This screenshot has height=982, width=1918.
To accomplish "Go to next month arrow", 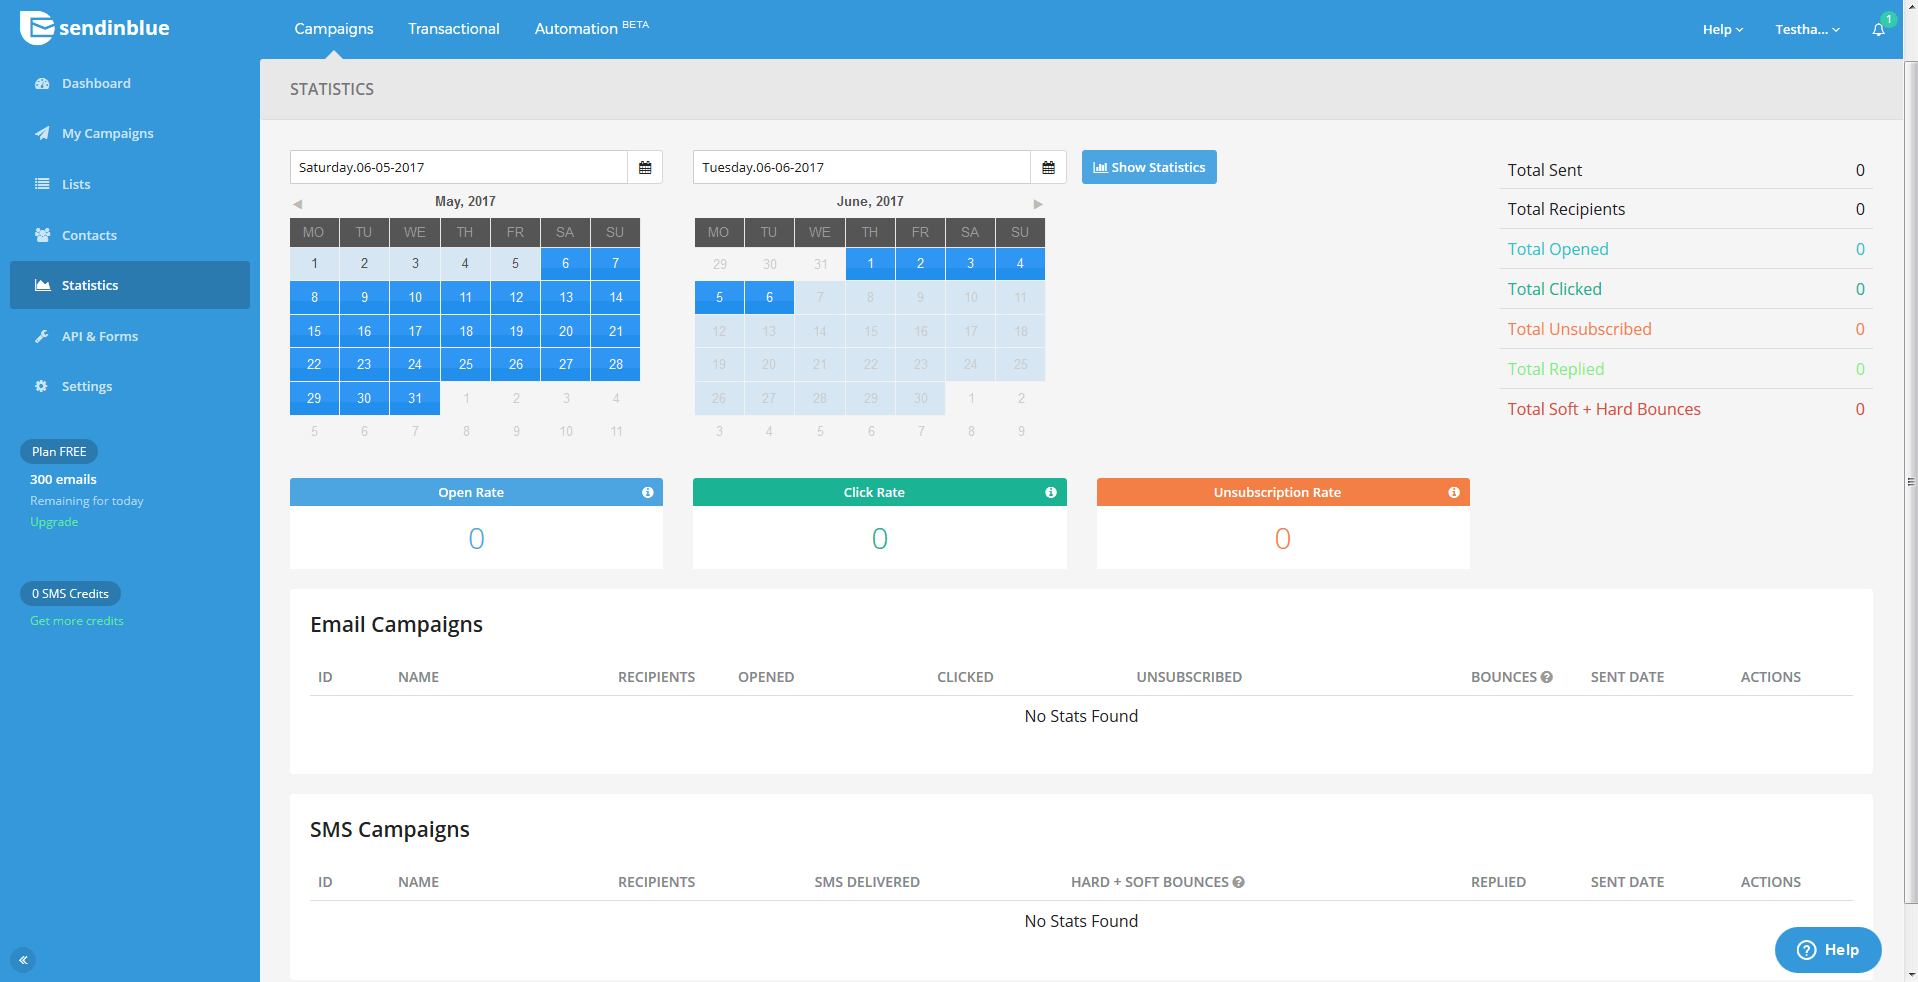I will [1038, 203].
